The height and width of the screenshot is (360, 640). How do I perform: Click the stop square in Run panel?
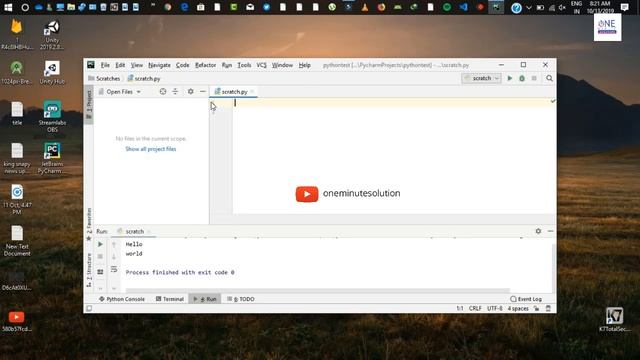coord(100,257)
